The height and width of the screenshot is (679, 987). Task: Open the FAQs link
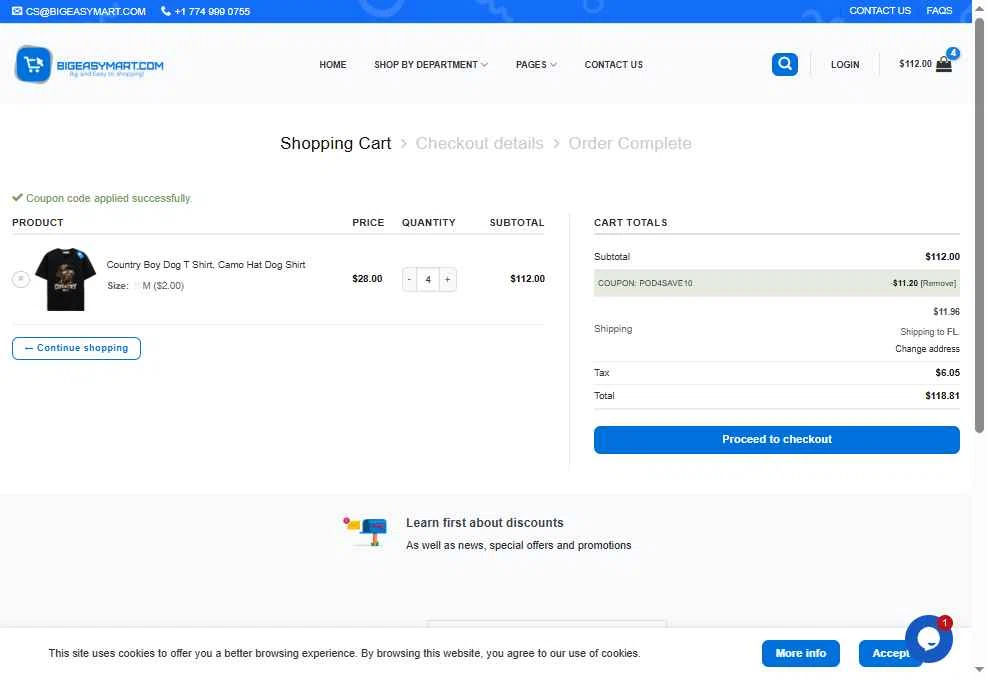pyautogui.click(x=939, y=11)
